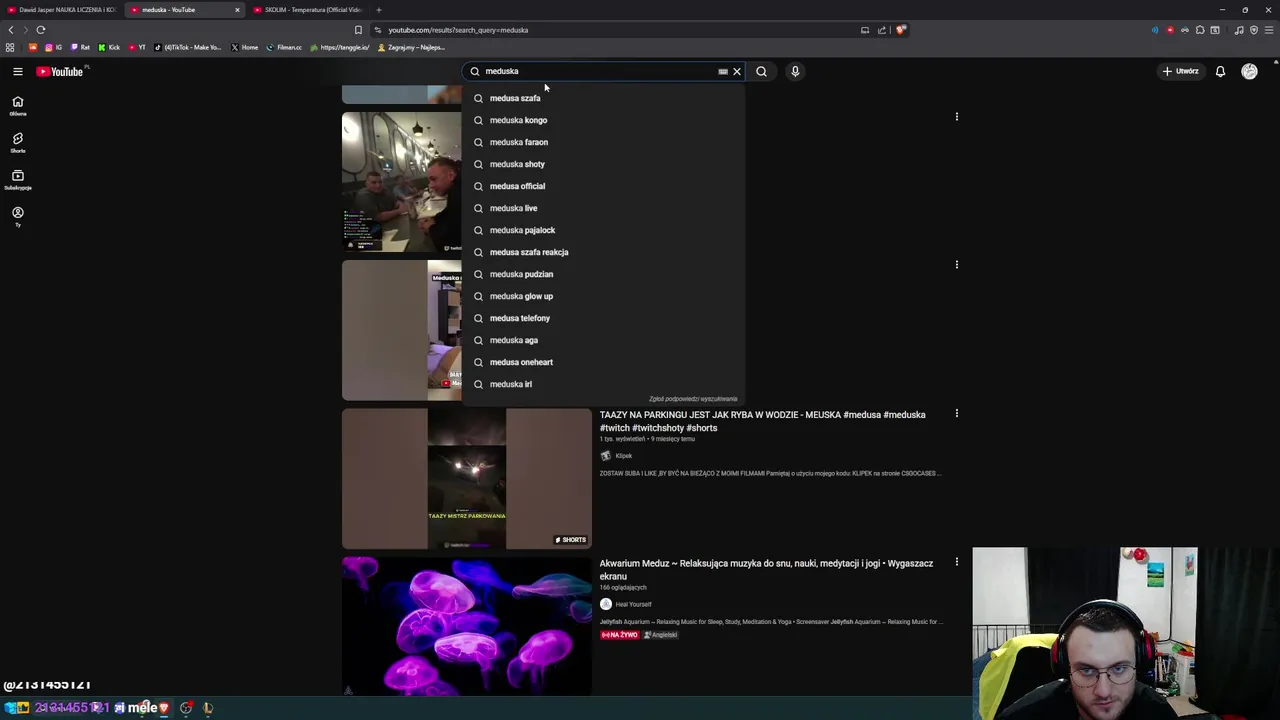Open the Klipek channel link

click(623, 456)
